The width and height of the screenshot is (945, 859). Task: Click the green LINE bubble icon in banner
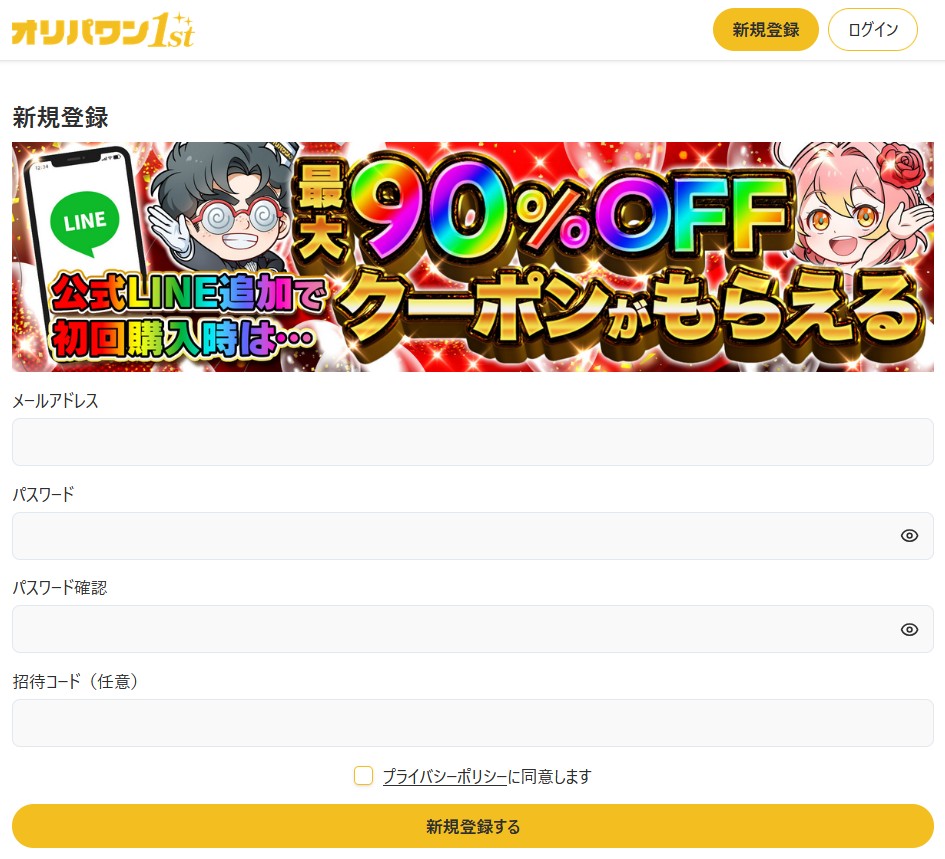pyautogui.click(x=84, y=223)
